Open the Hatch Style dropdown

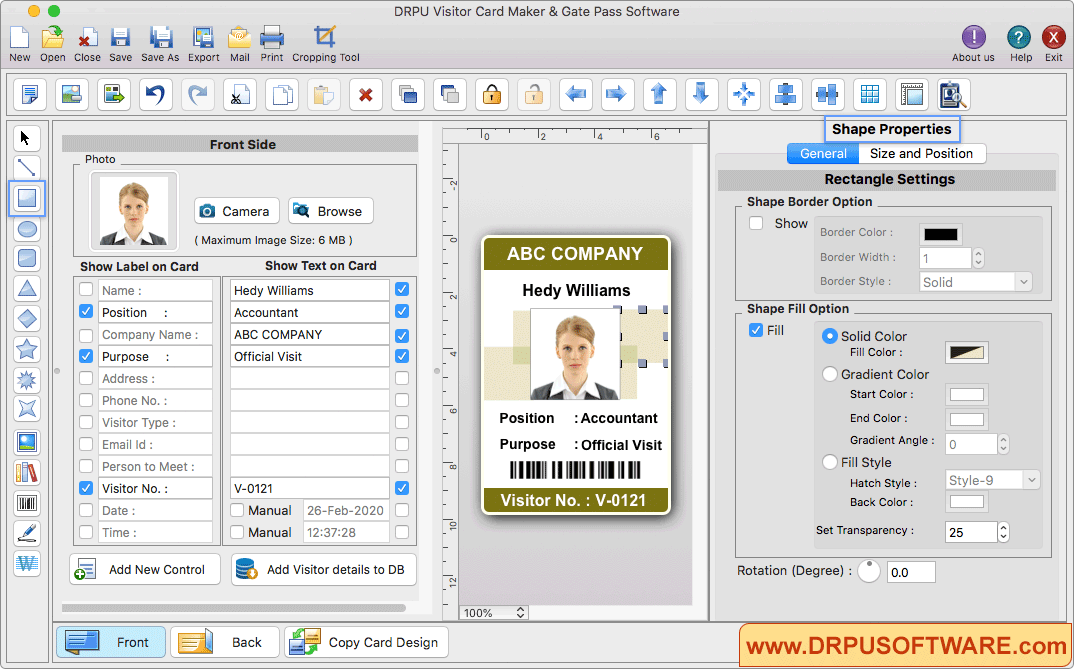992,480
